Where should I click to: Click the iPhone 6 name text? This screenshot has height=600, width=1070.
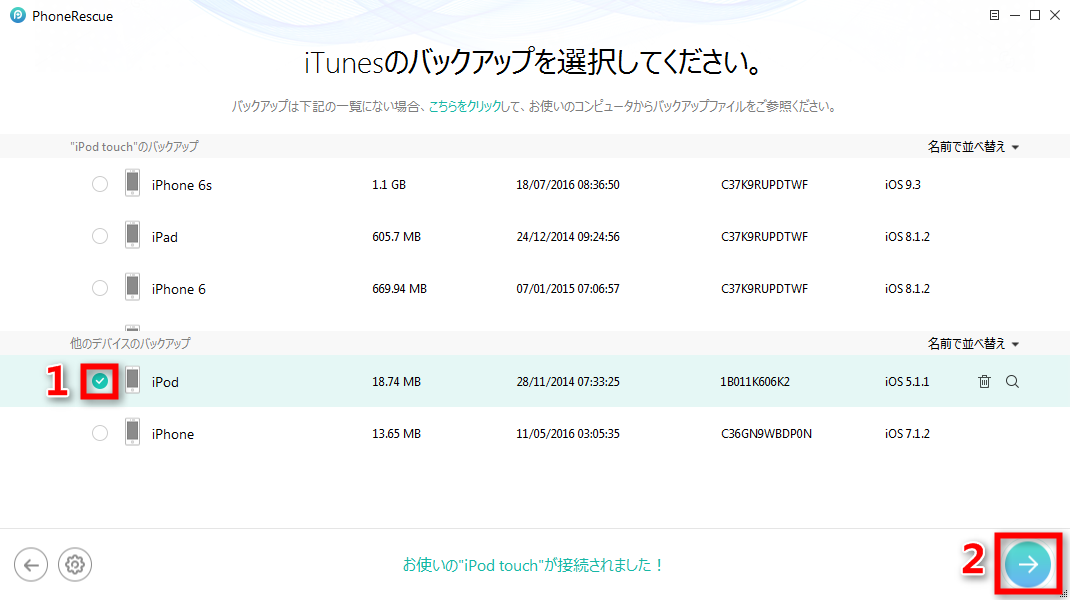178,289
